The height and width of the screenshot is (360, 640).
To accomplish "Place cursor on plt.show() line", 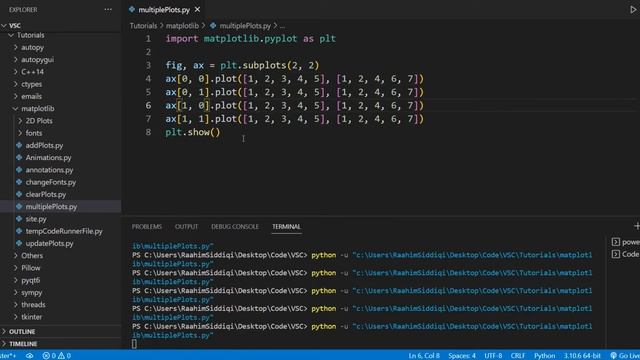I will pyautogui.click(x=193, y=132).
